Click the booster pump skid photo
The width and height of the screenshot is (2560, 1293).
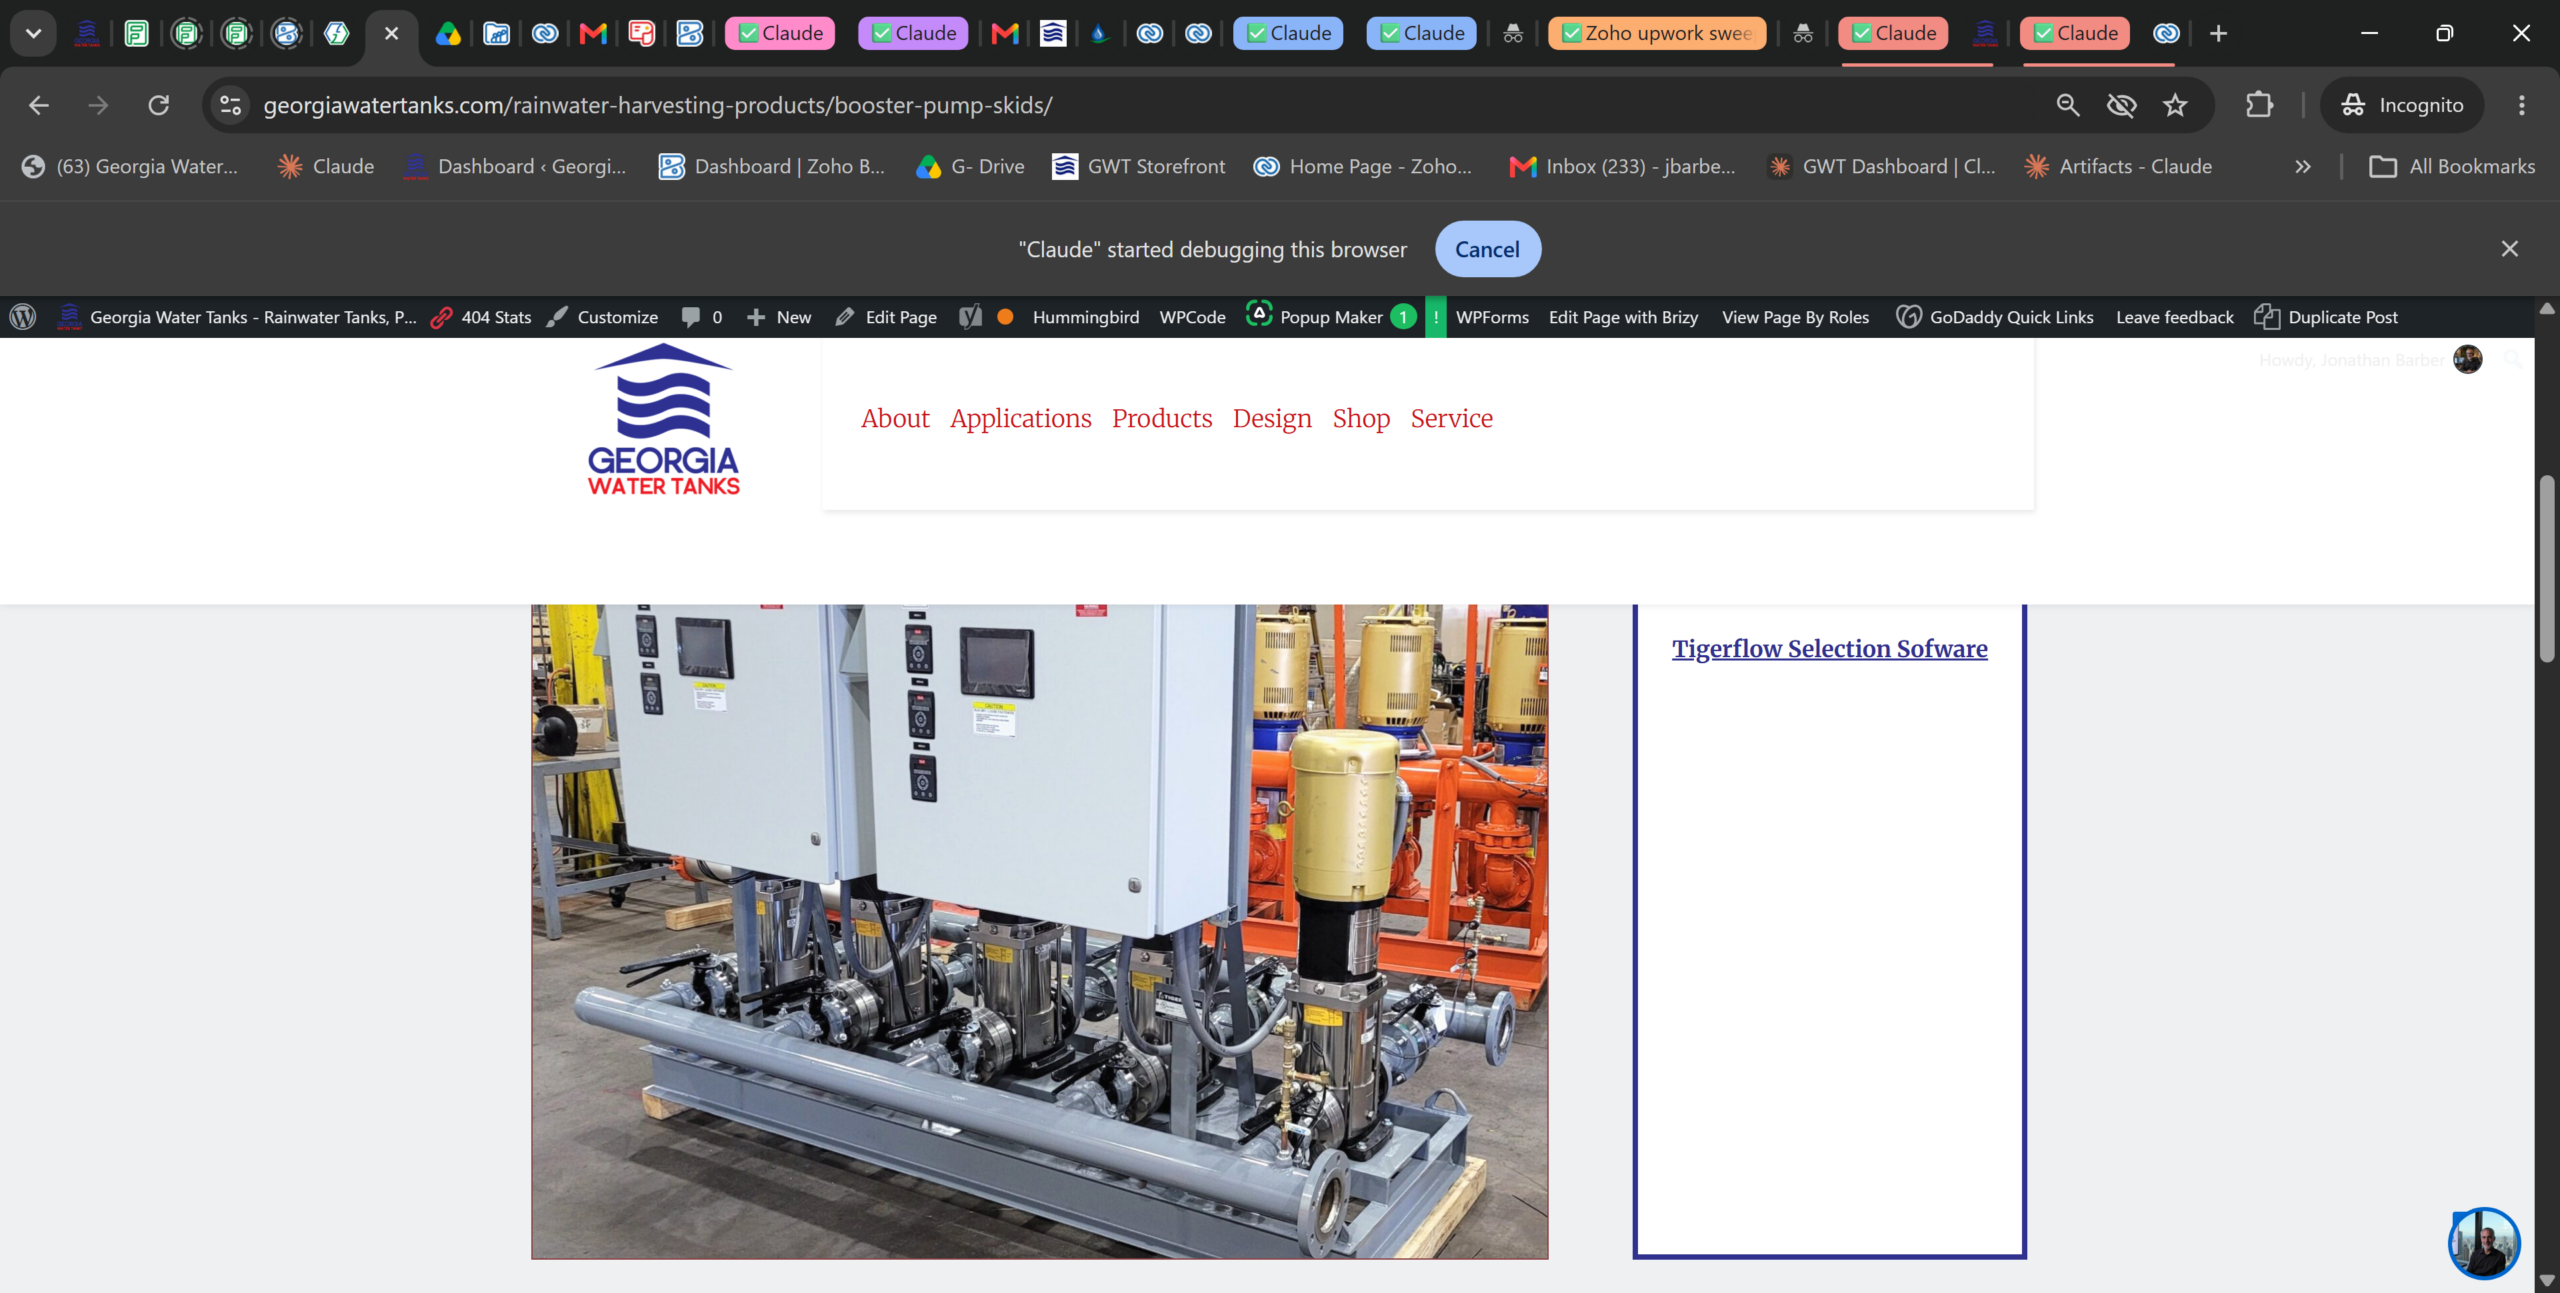[1039, 931]
